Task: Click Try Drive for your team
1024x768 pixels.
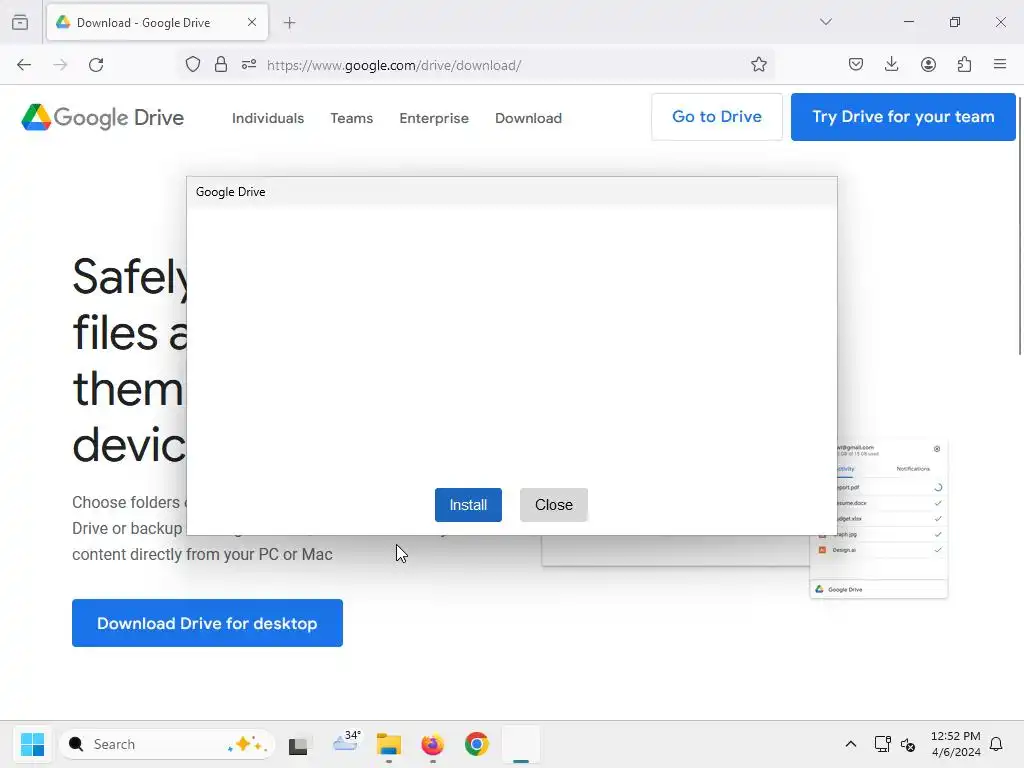Action: (x=903, y=117)
